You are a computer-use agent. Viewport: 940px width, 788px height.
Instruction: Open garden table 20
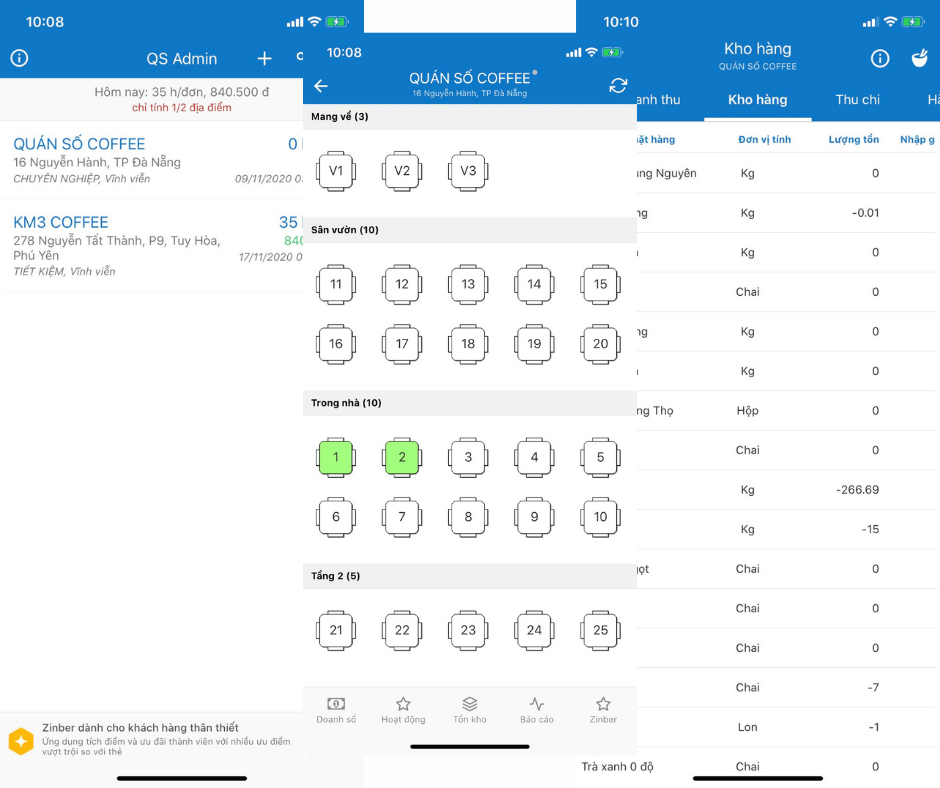point(600,344)
